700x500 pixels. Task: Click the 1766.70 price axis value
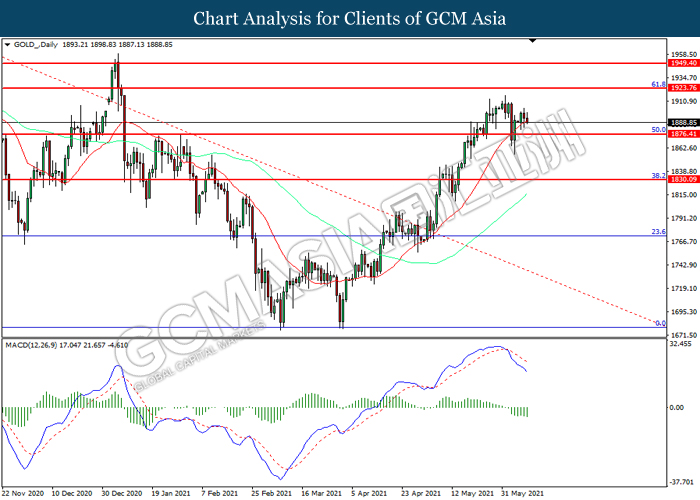[x=683, y=242]
